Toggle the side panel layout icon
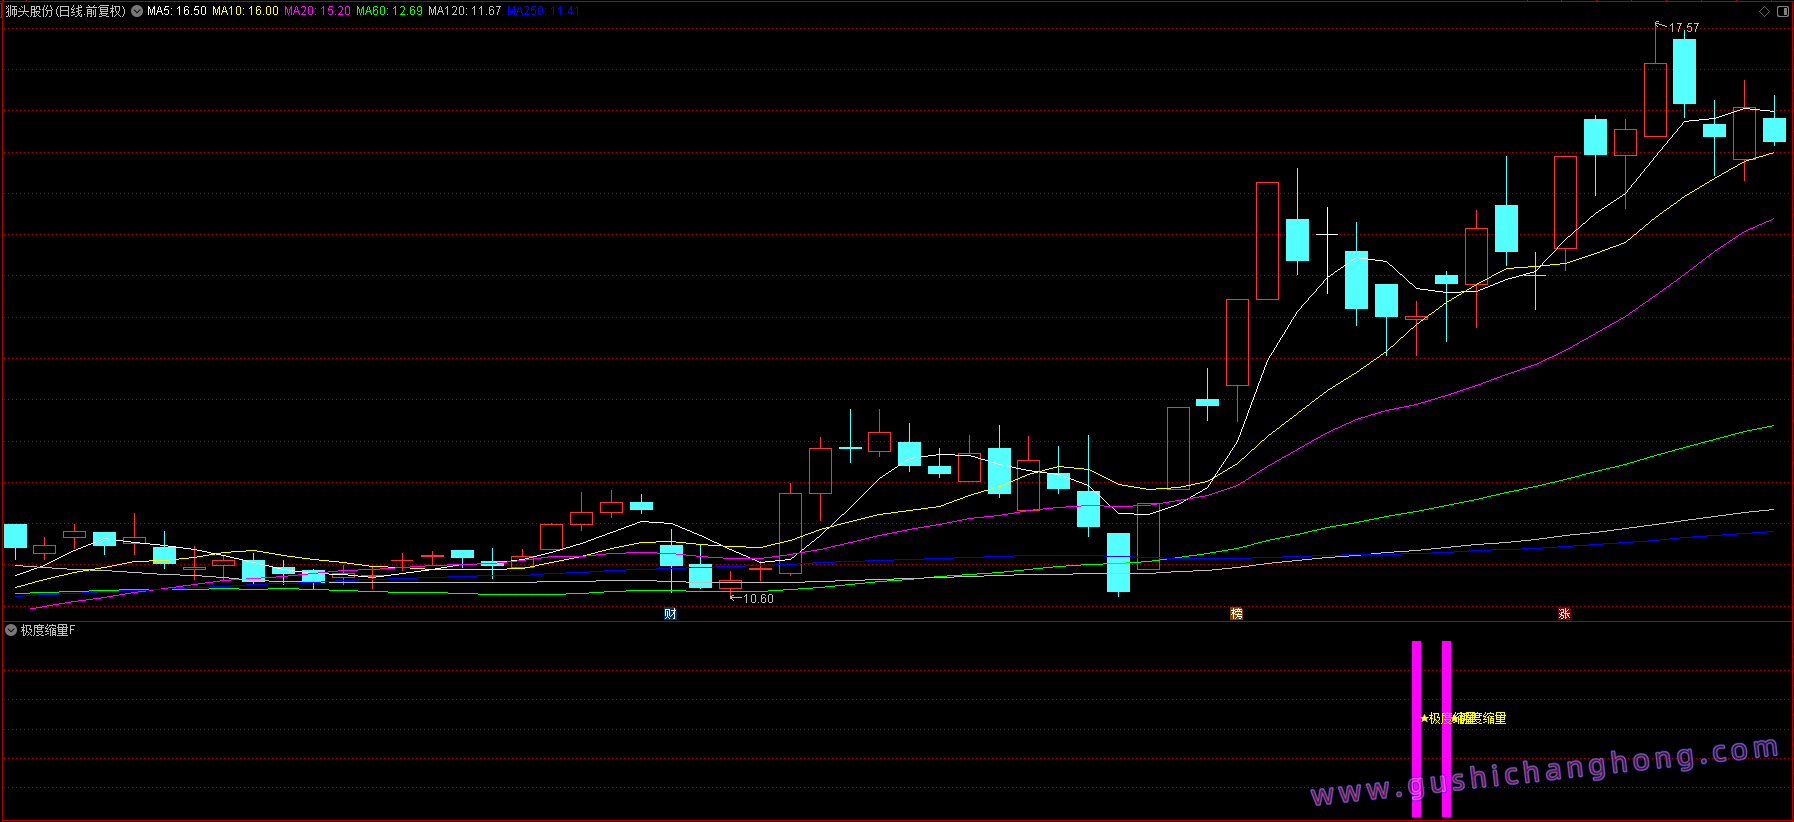Image resolution: width=1794 pixels, height=822 pixels. (x=1782, y=12)
